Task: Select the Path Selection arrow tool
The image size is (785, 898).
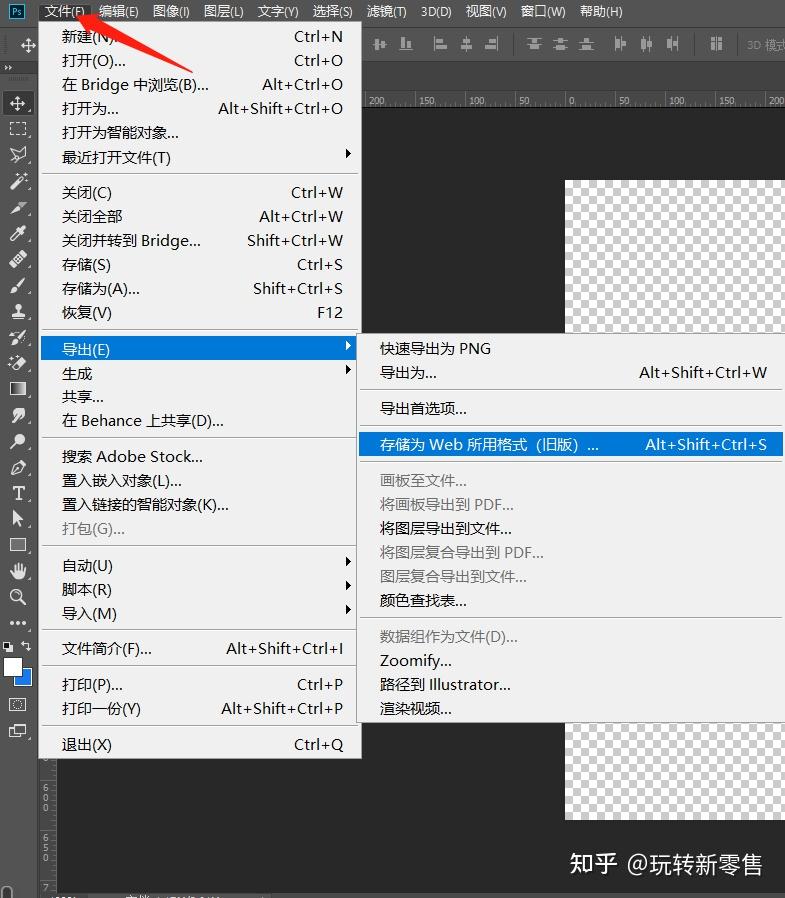Action: (x=18, y=519)
